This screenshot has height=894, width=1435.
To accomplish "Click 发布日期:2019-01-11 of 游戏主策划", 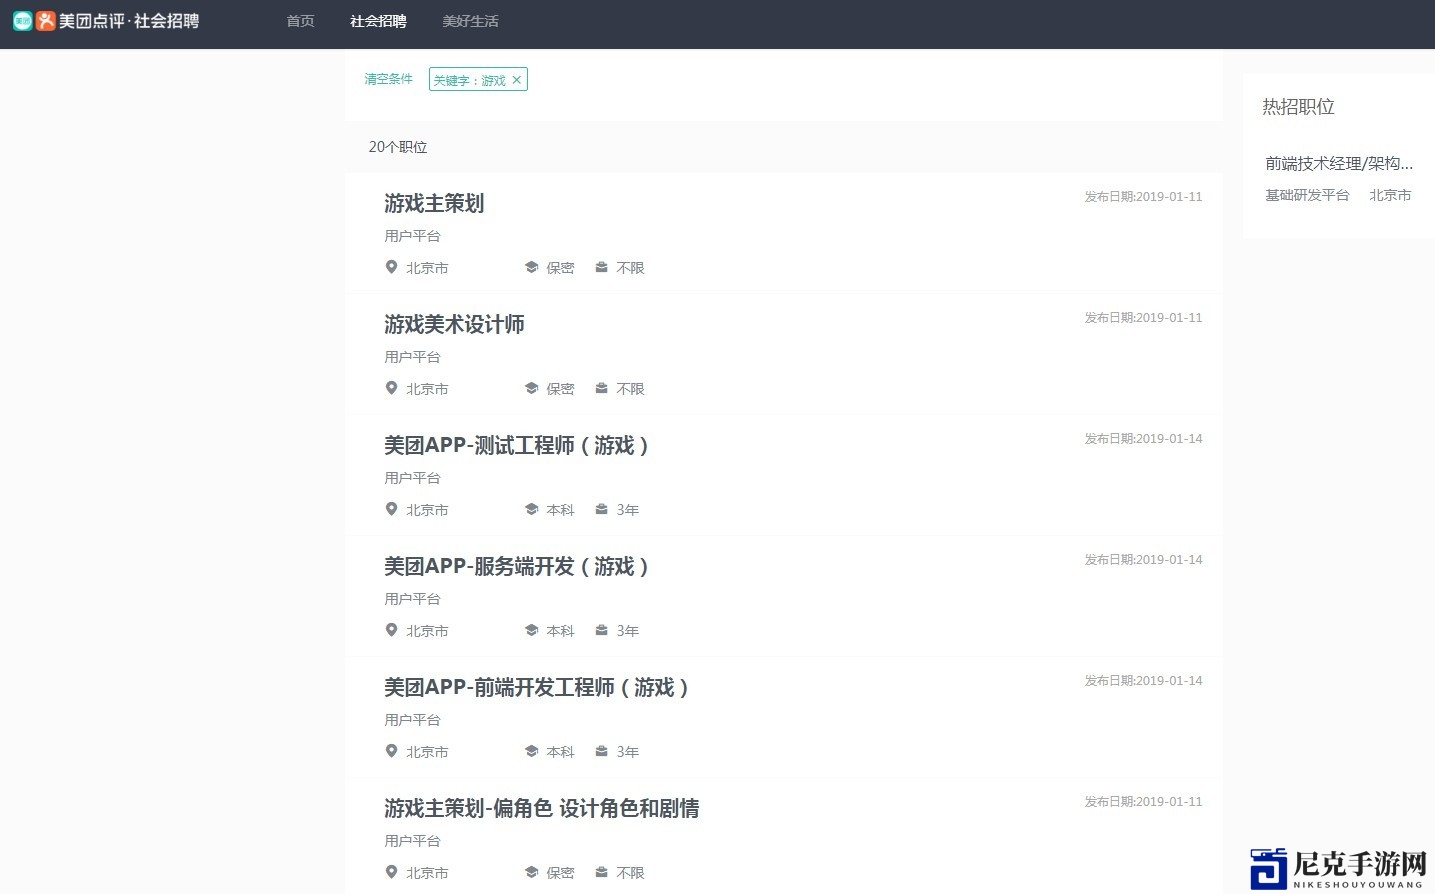I will pyautogui.click(x=1143, y=197).
